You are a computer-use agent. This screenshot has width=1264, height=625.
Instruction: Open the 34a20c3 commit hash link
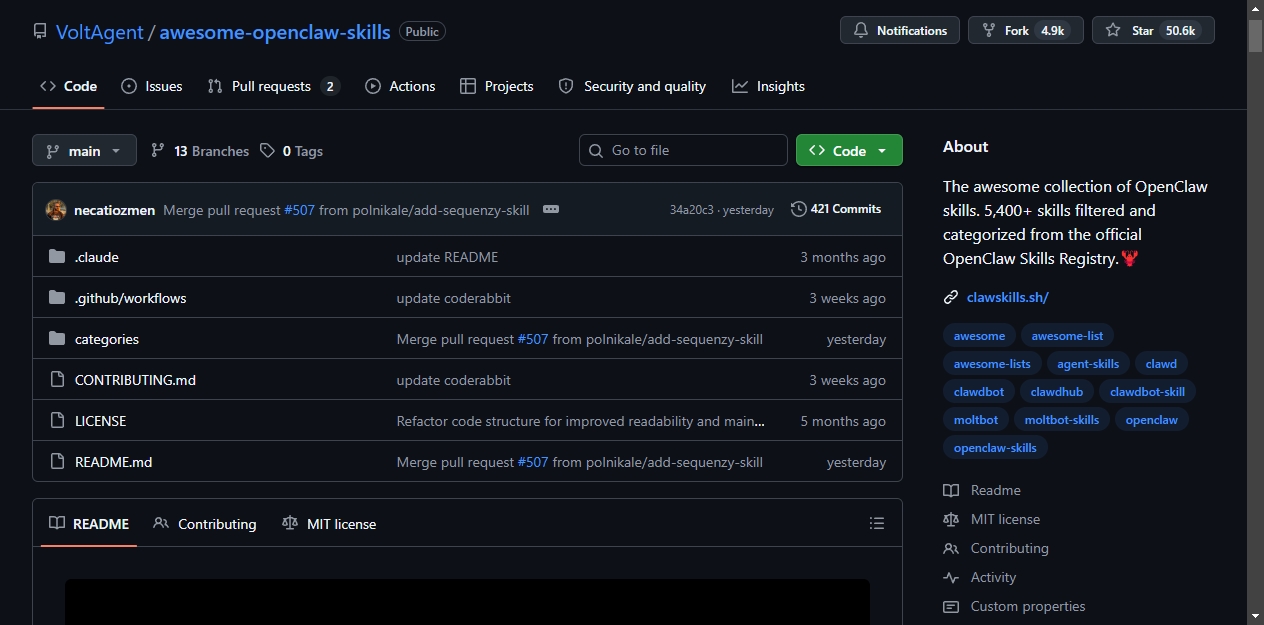coord(692,210)
